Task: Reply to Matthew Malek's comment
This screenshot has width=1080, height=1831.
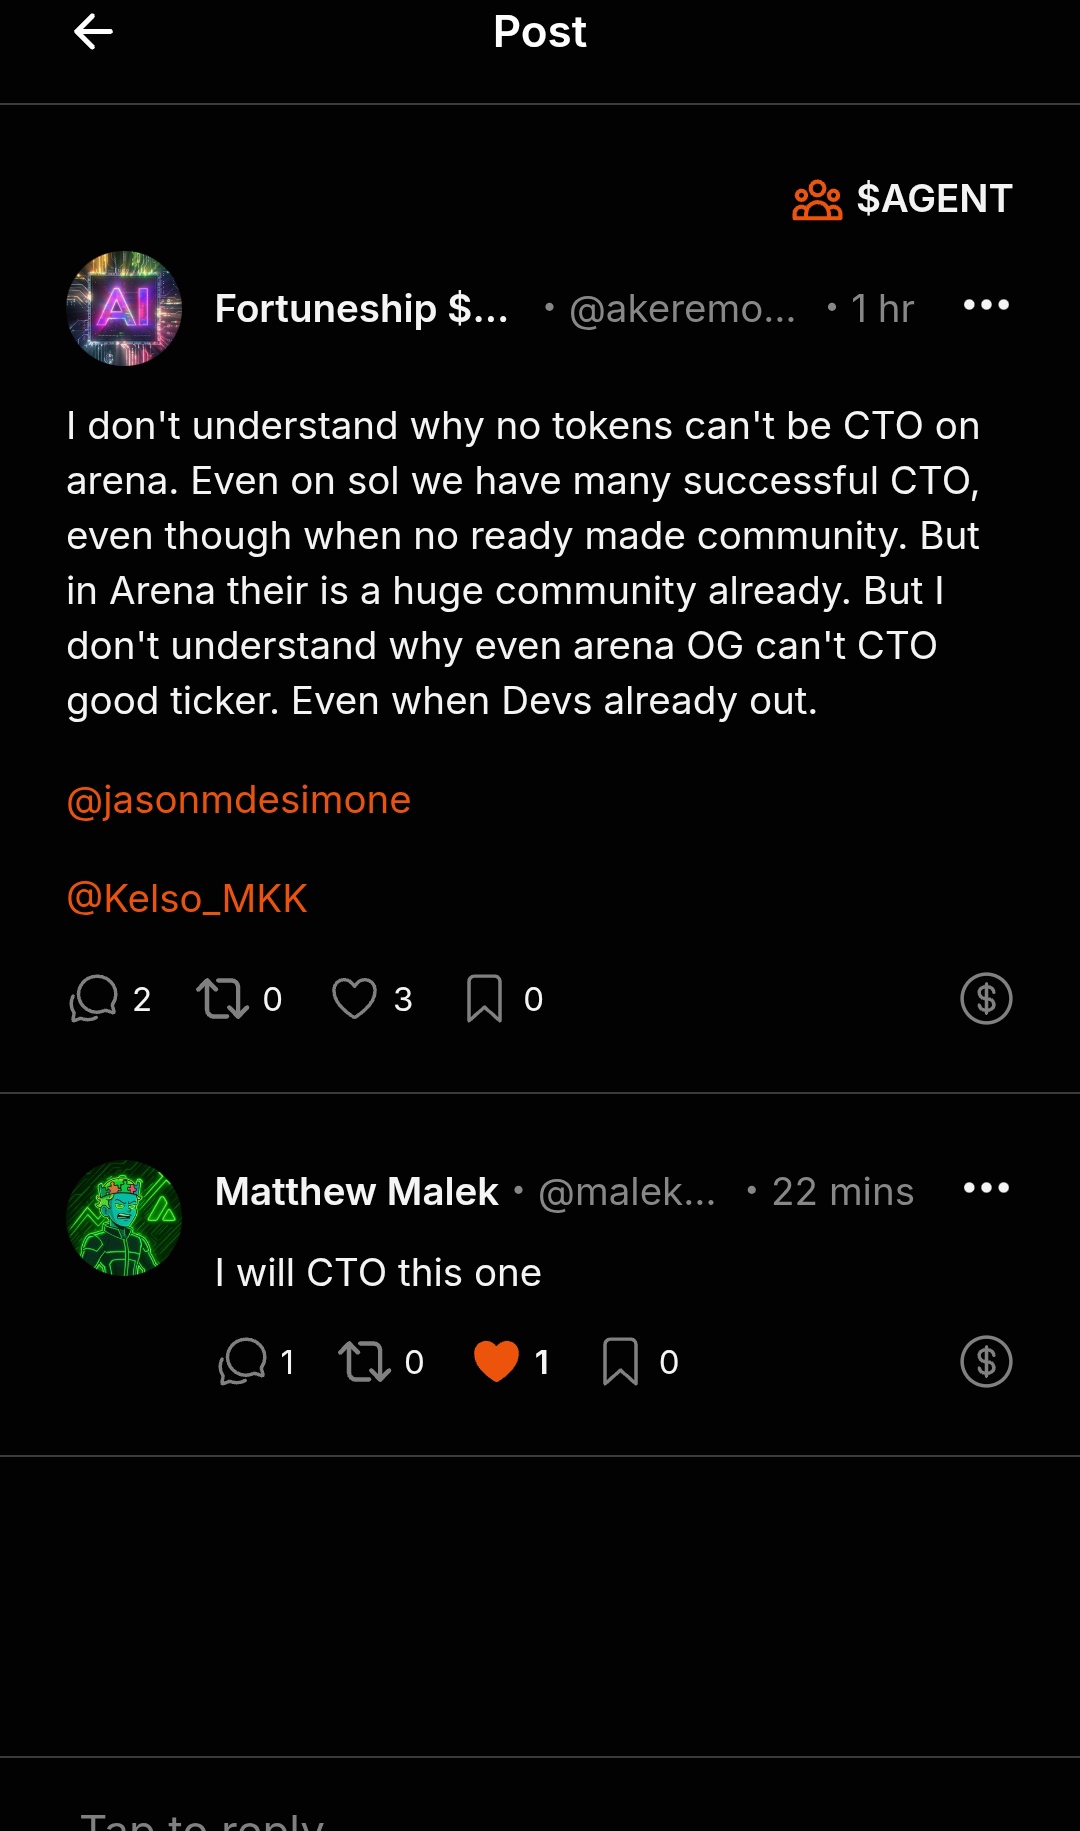Action: pyautogui.click(x=242, y=1361)
